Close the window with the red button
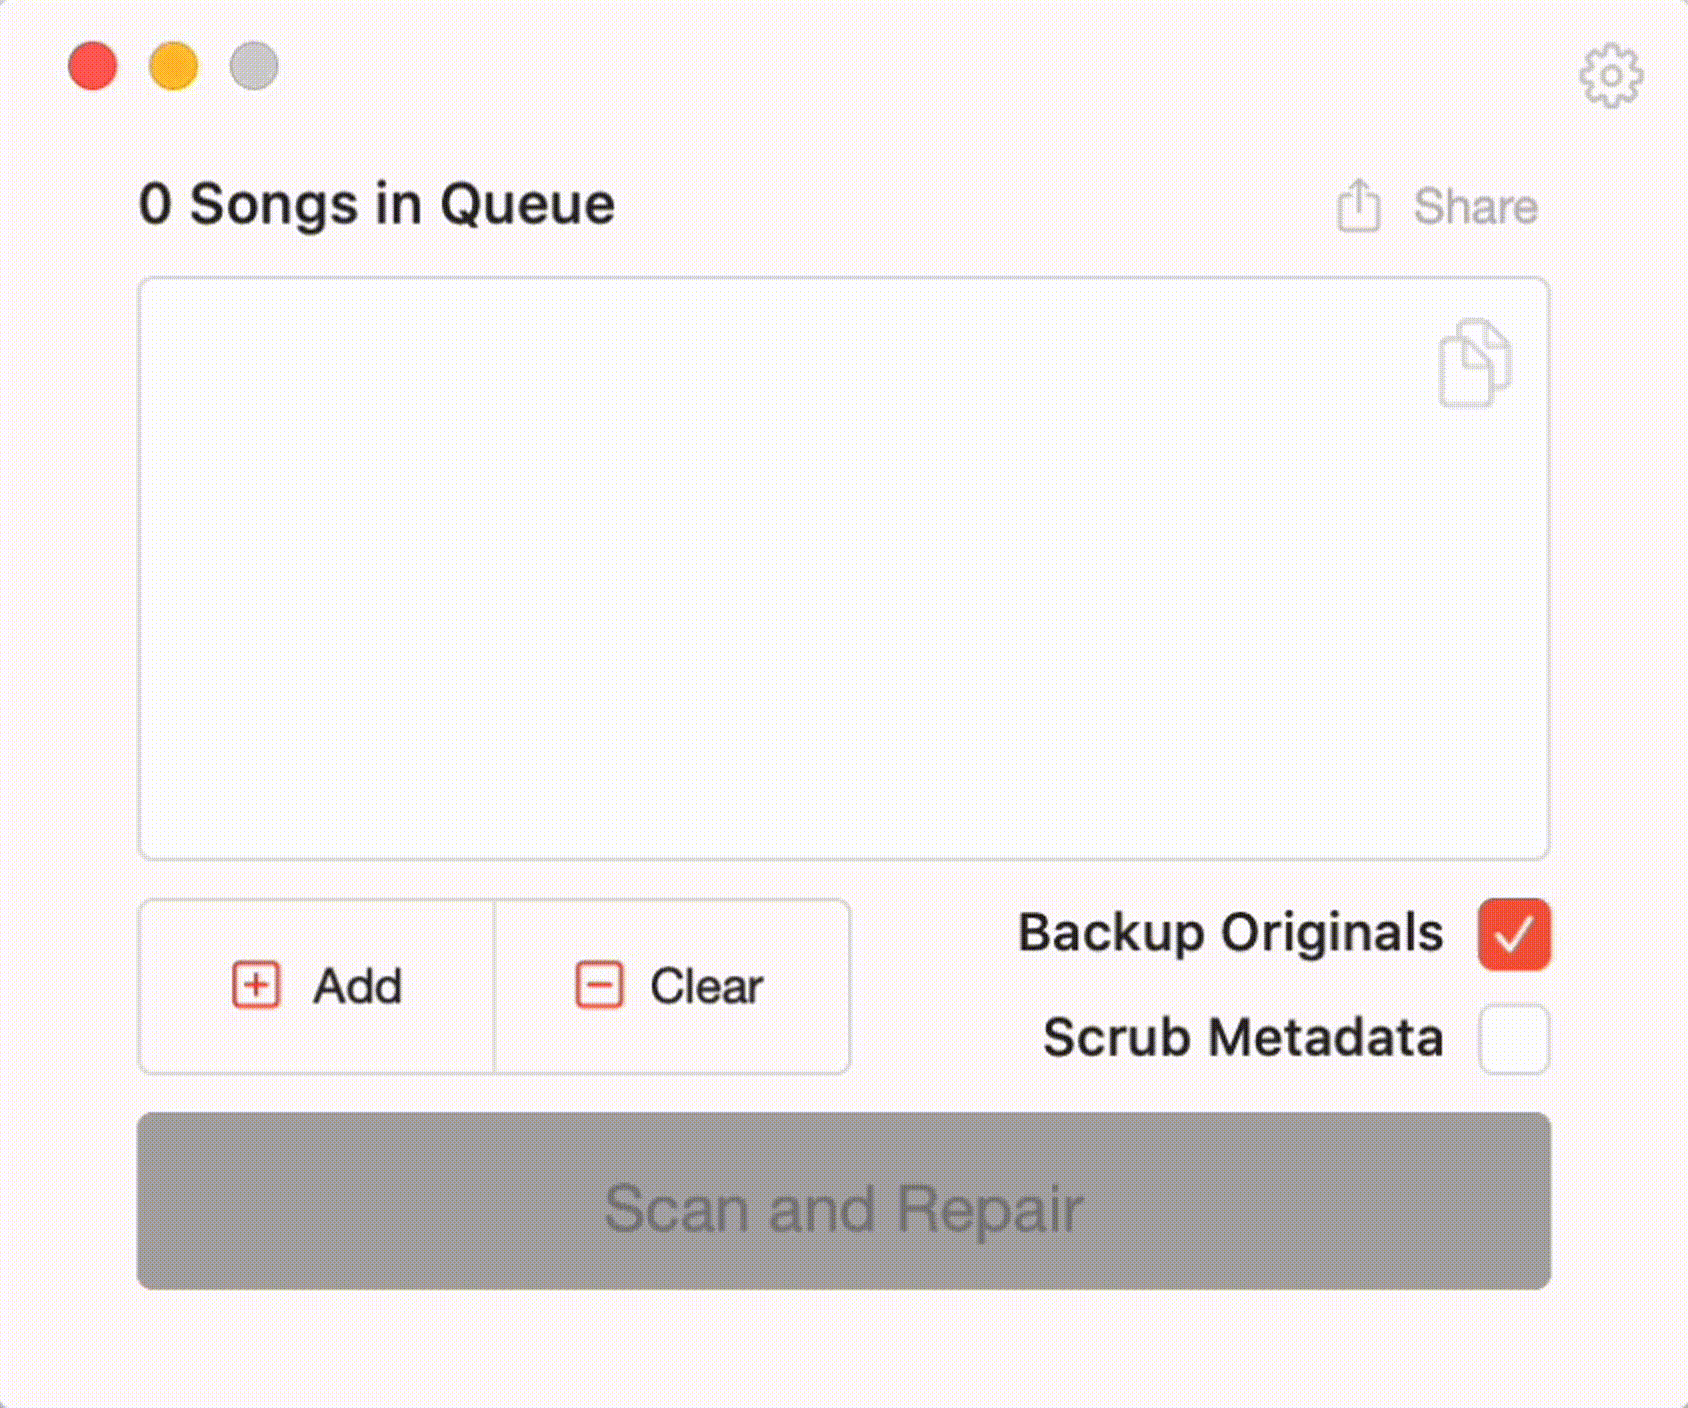Viewport: 1688px width, 1408px height. click(93, 66)
